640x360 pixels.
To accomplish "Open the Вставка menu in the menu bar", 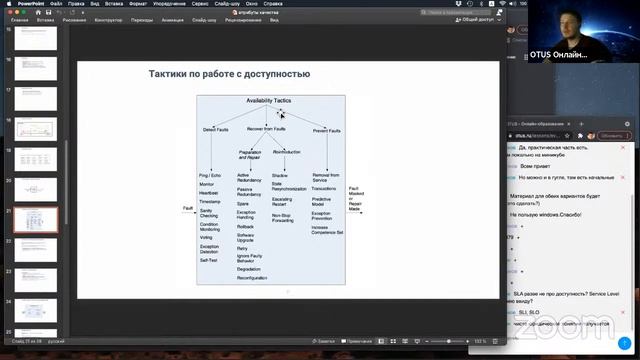I will [x=114, y=4].
